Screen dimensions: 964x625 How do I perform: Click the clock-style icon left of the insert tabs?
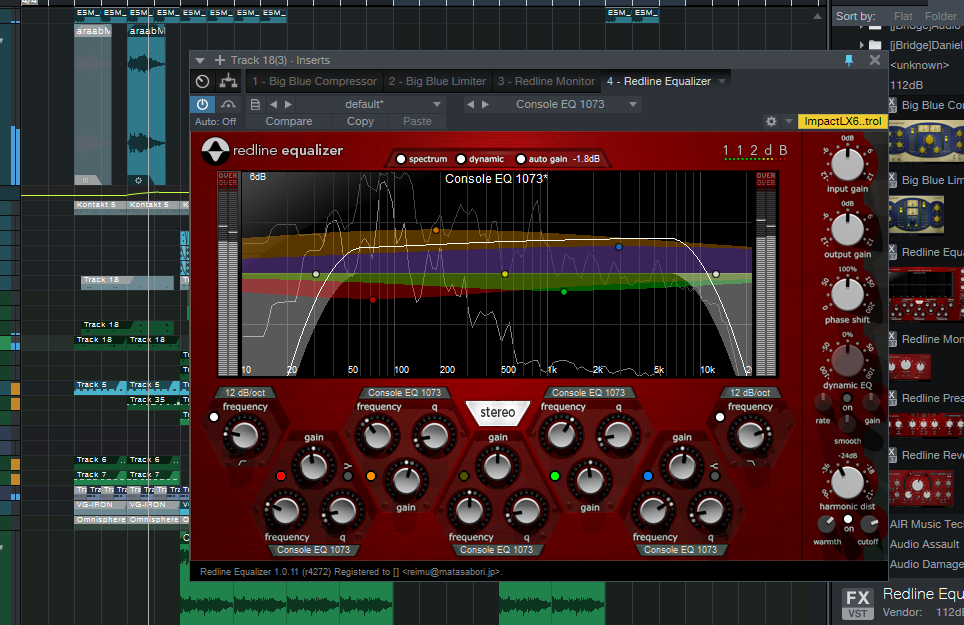(202, 81)
